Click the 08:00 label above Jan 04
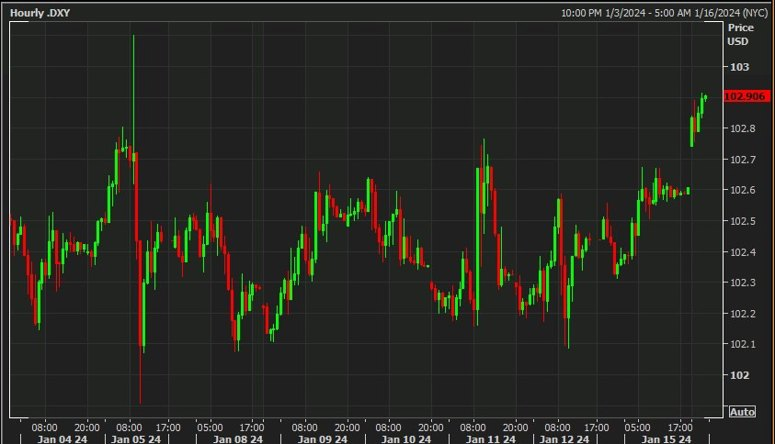 [x=44, y=427]
